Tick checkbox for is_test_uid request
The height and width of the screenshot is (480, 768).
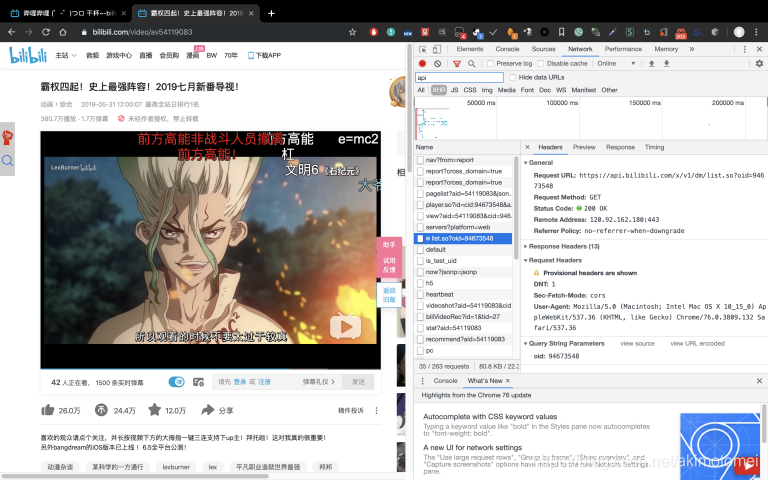pyautogui.click(x=420, y=261)
